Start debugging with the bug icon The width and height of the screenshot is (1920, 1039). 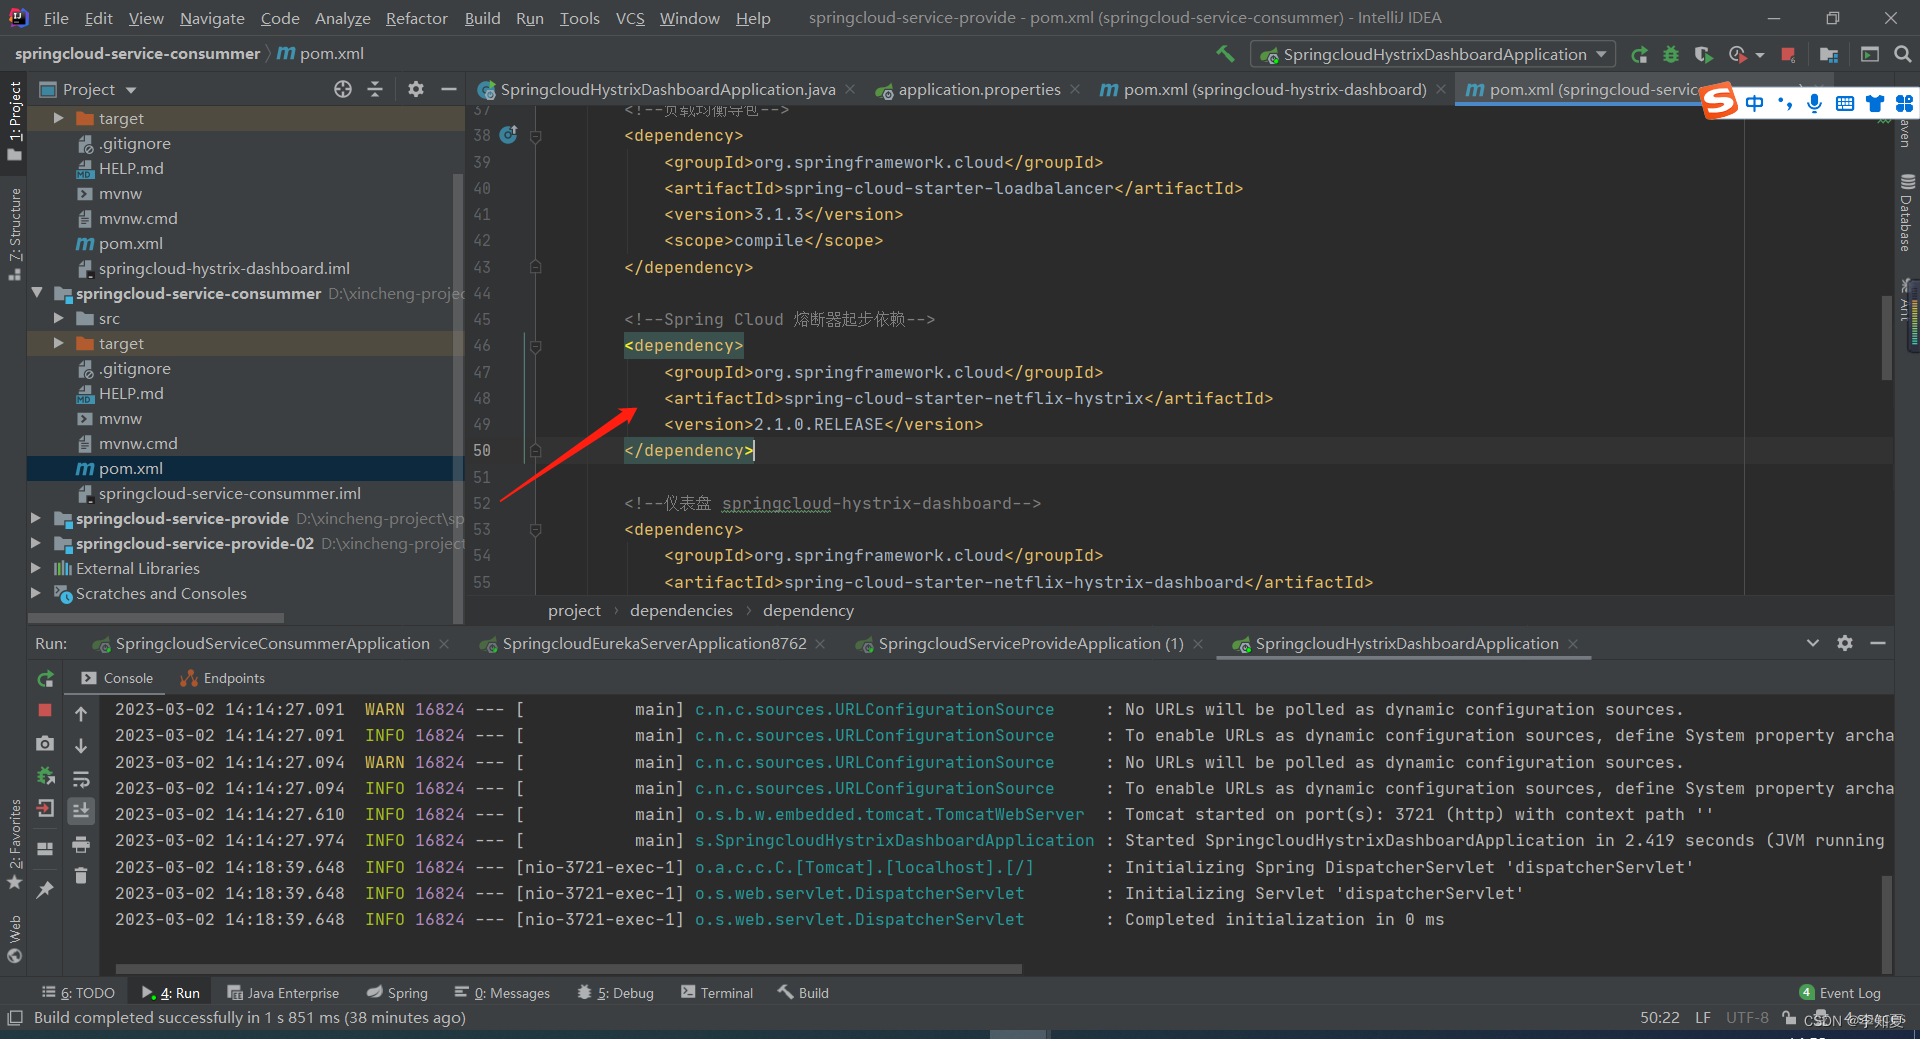pos(1671,54)
